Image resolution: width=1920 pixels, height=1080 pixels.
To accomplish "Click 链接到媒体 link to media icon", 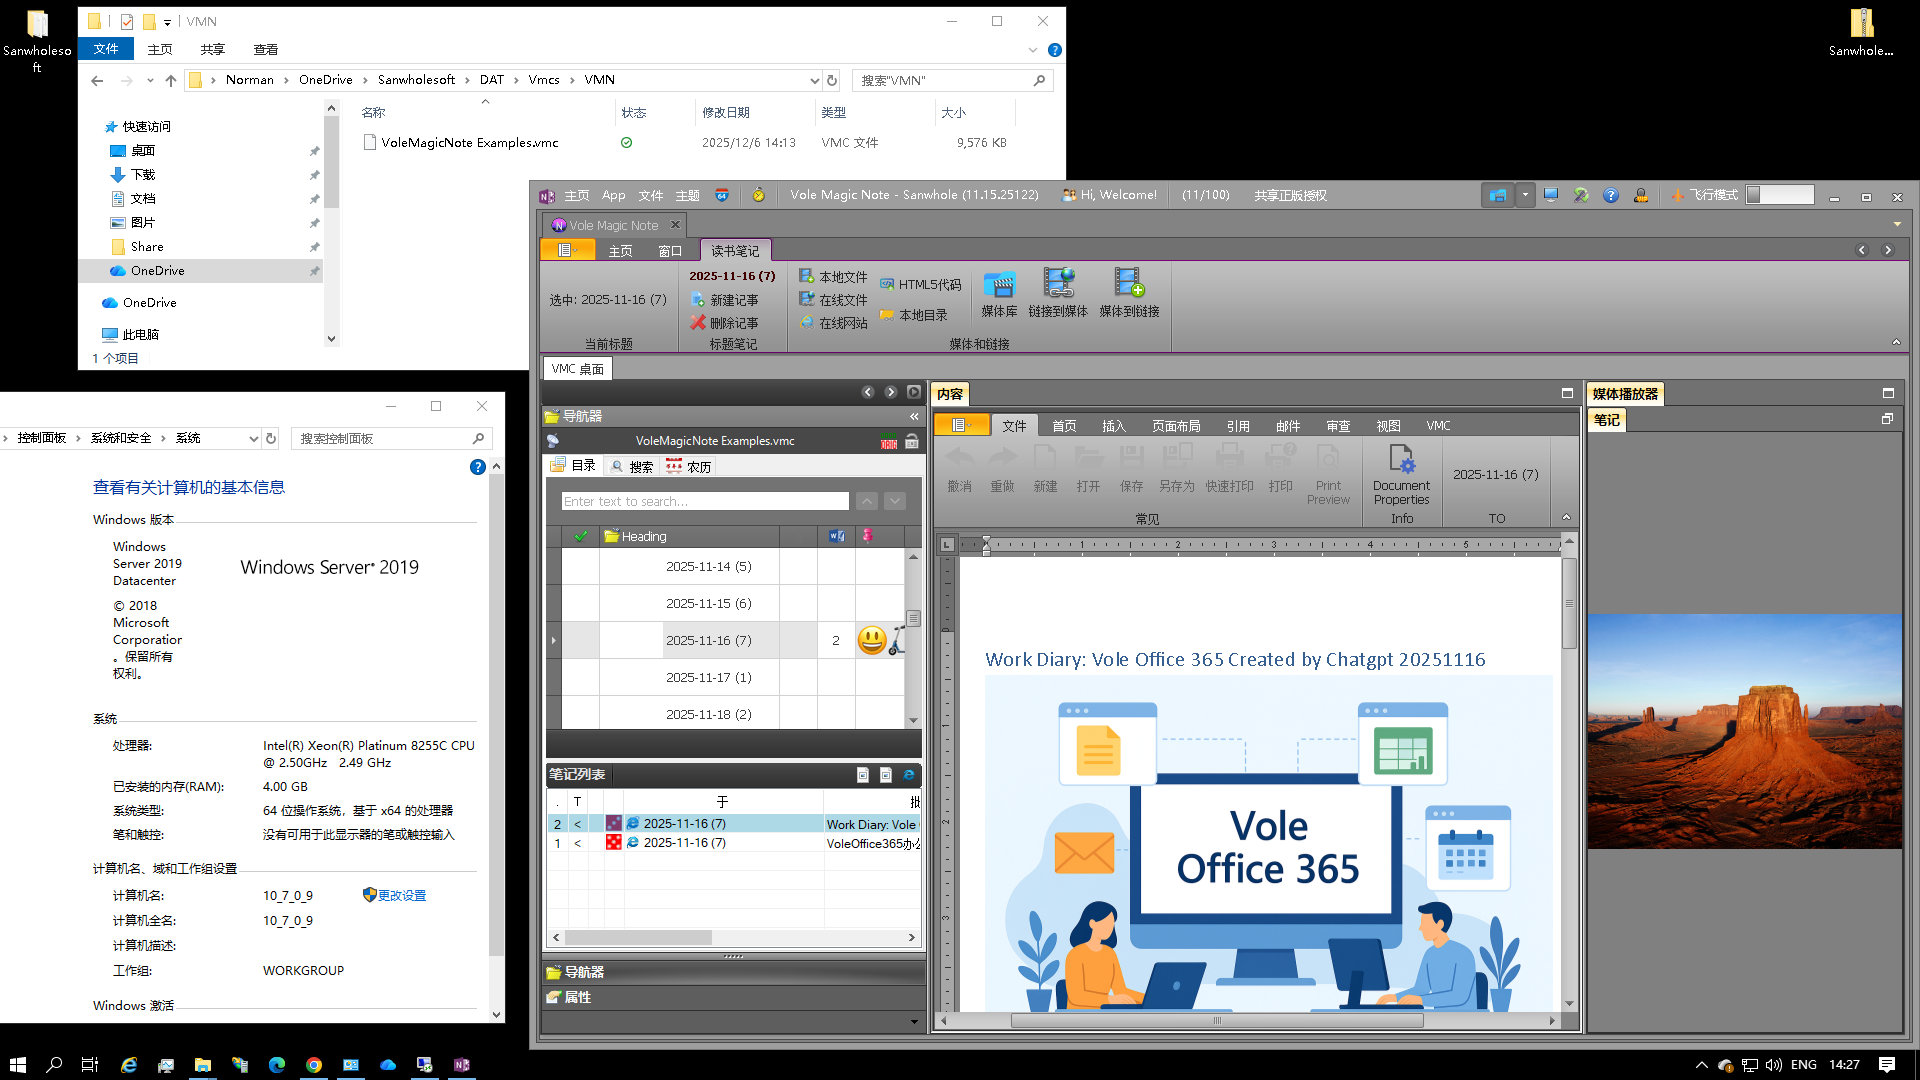I will [x=1058, y=292].
